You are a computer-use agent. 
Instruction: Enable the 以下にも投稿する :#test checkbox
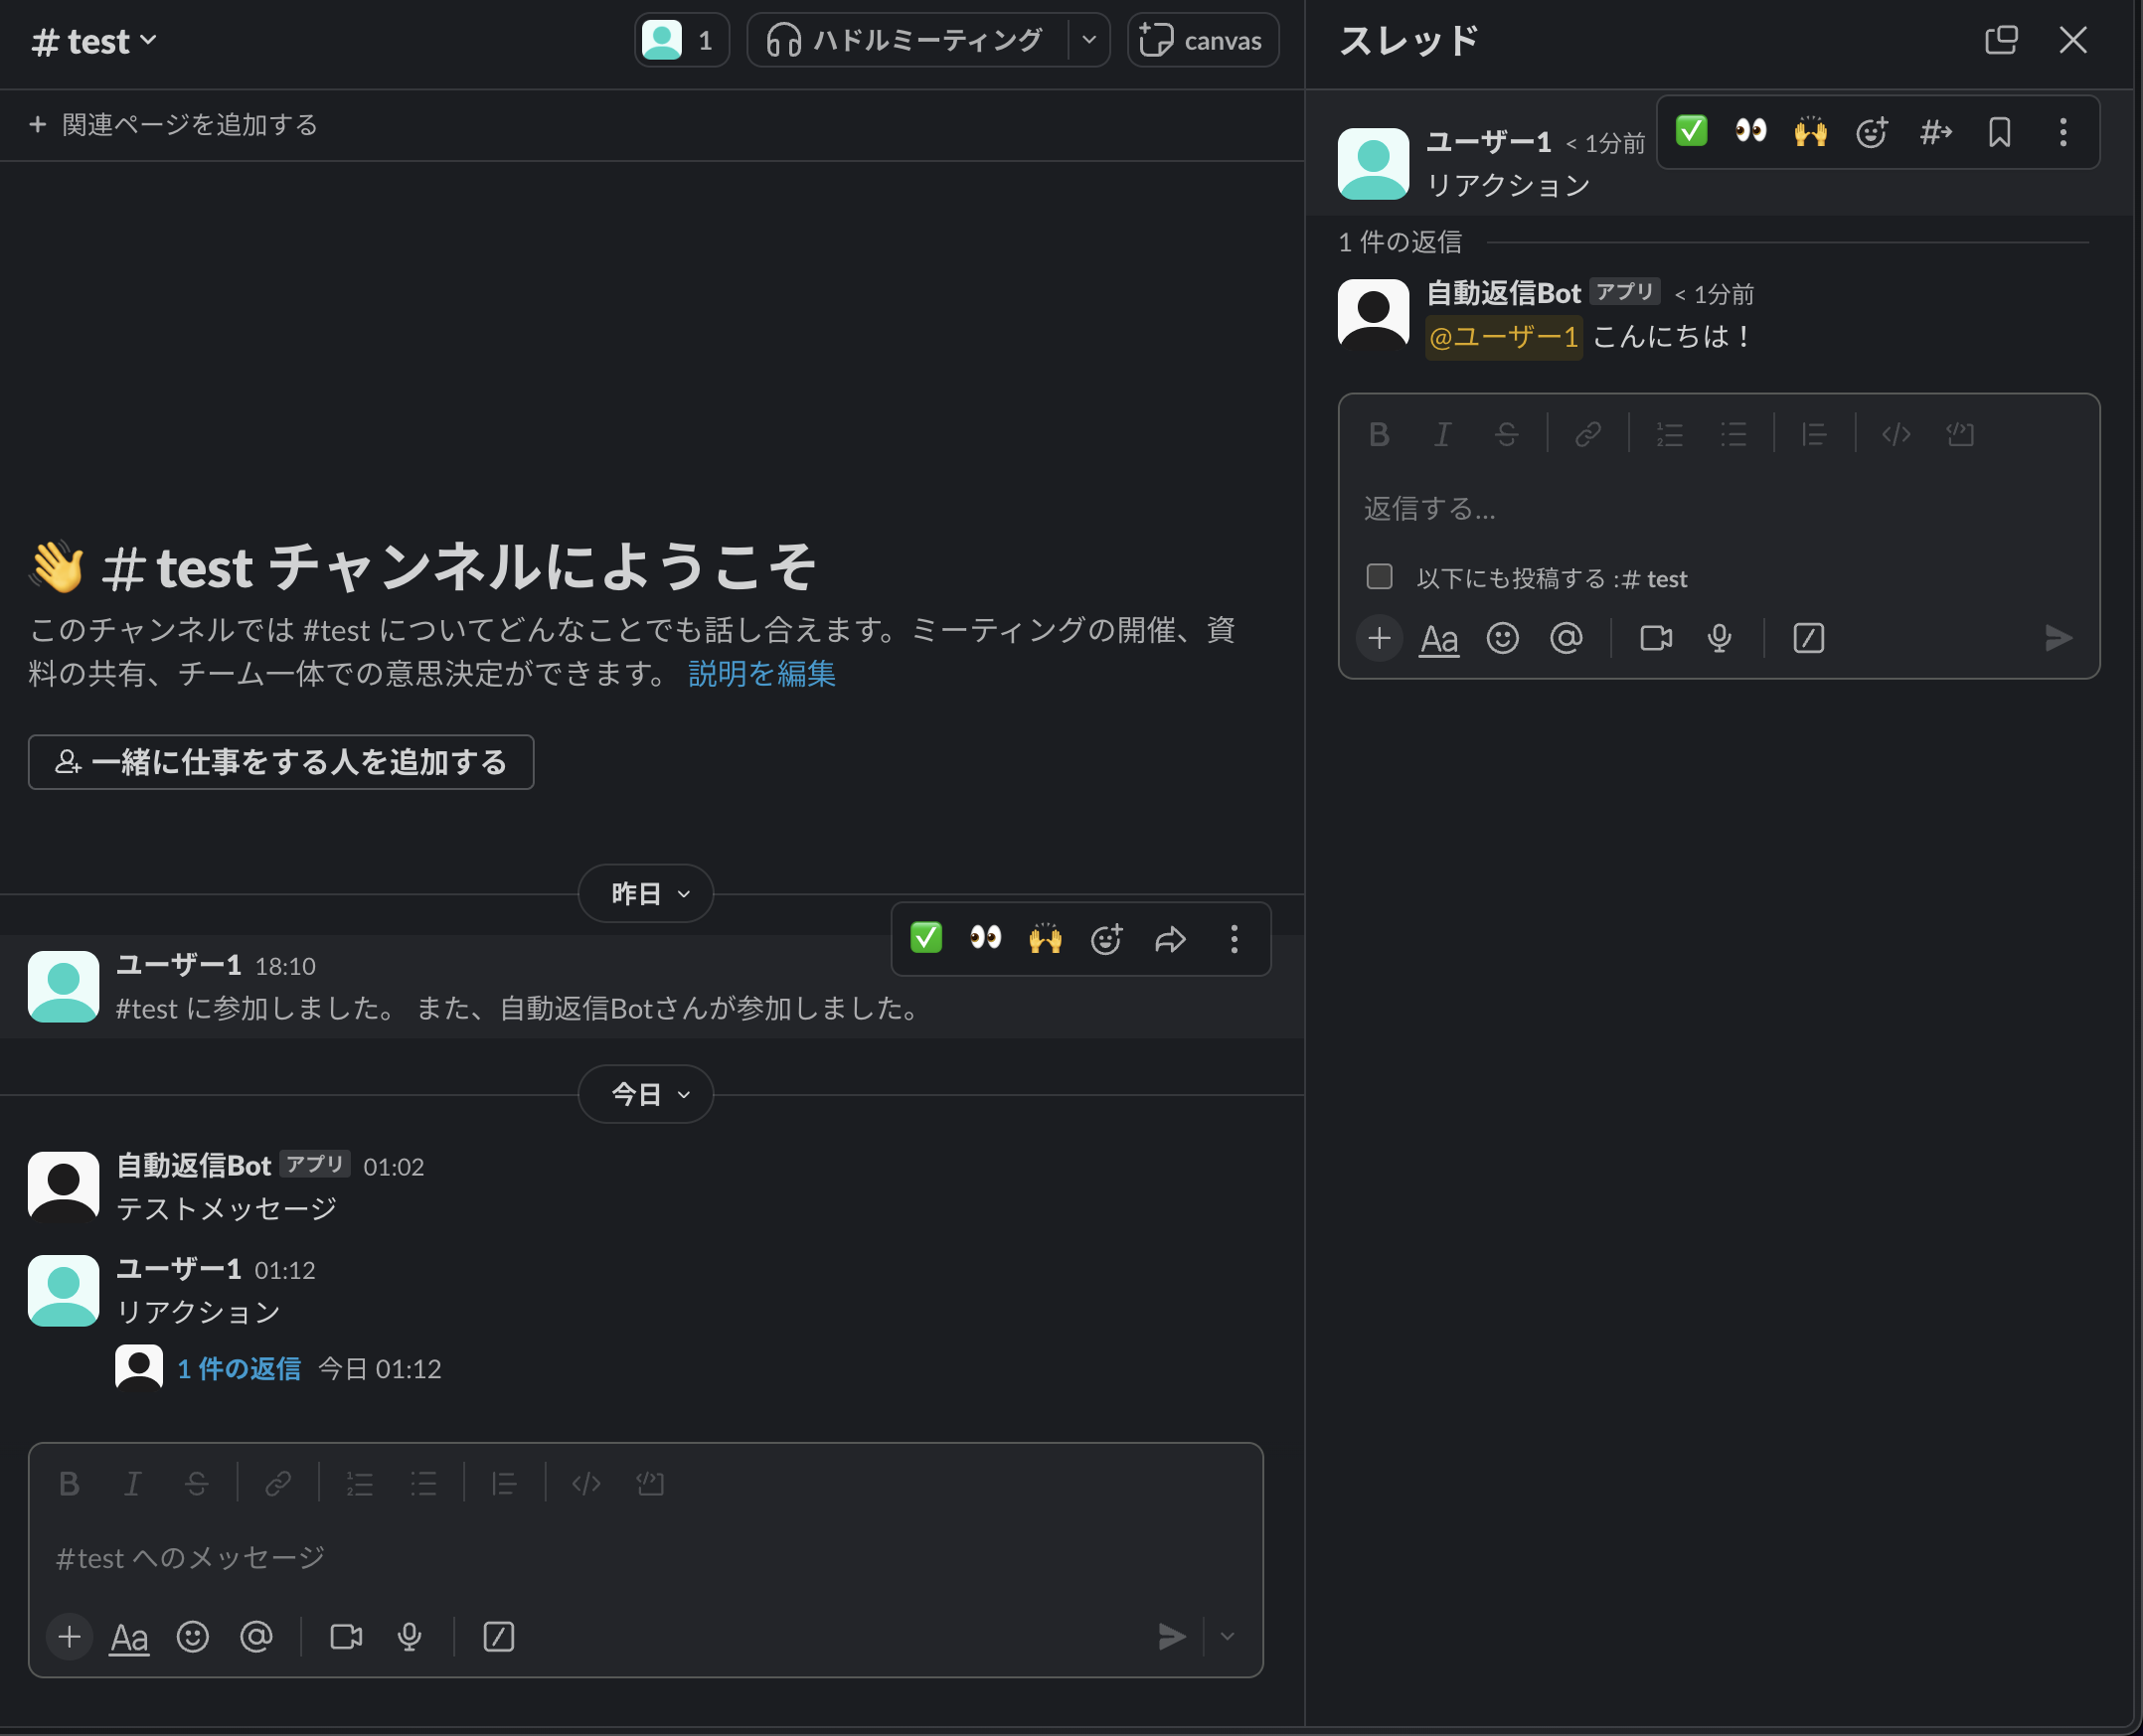click(1379, 577)
